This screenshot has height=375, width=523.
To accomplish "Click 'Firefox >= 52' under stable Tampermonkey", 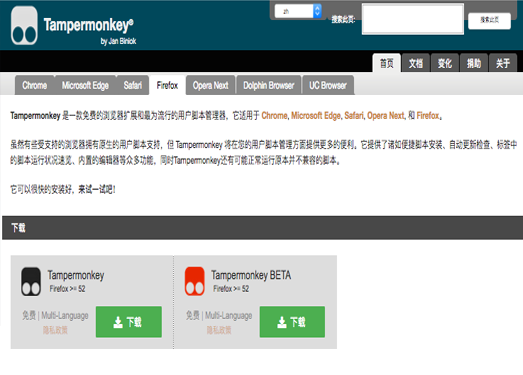I will coord(67,289).
